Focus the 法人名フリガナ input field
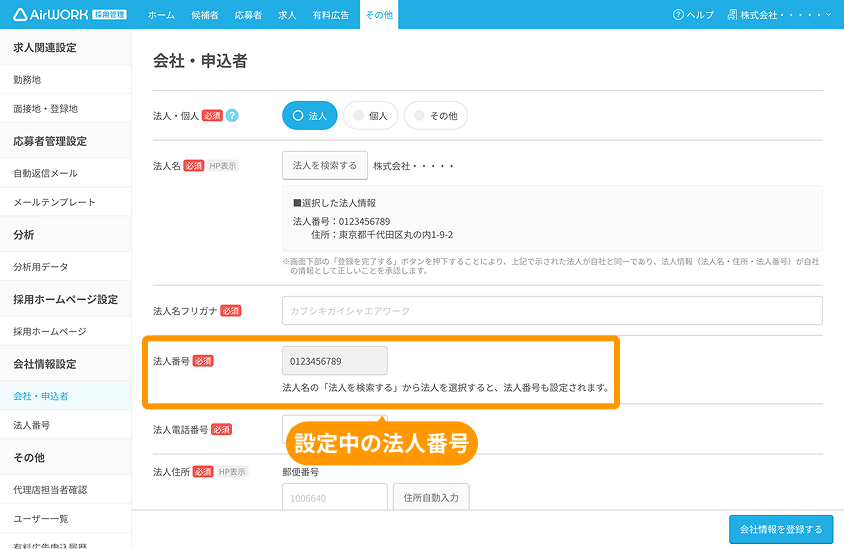Screen dimensions: 844x549 (552, 311)
